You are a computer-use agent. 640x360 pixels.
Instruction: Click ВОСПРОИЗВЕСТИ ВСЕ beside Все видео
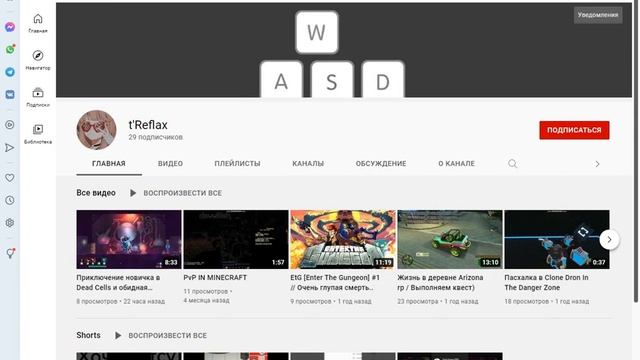click(182, 193)
